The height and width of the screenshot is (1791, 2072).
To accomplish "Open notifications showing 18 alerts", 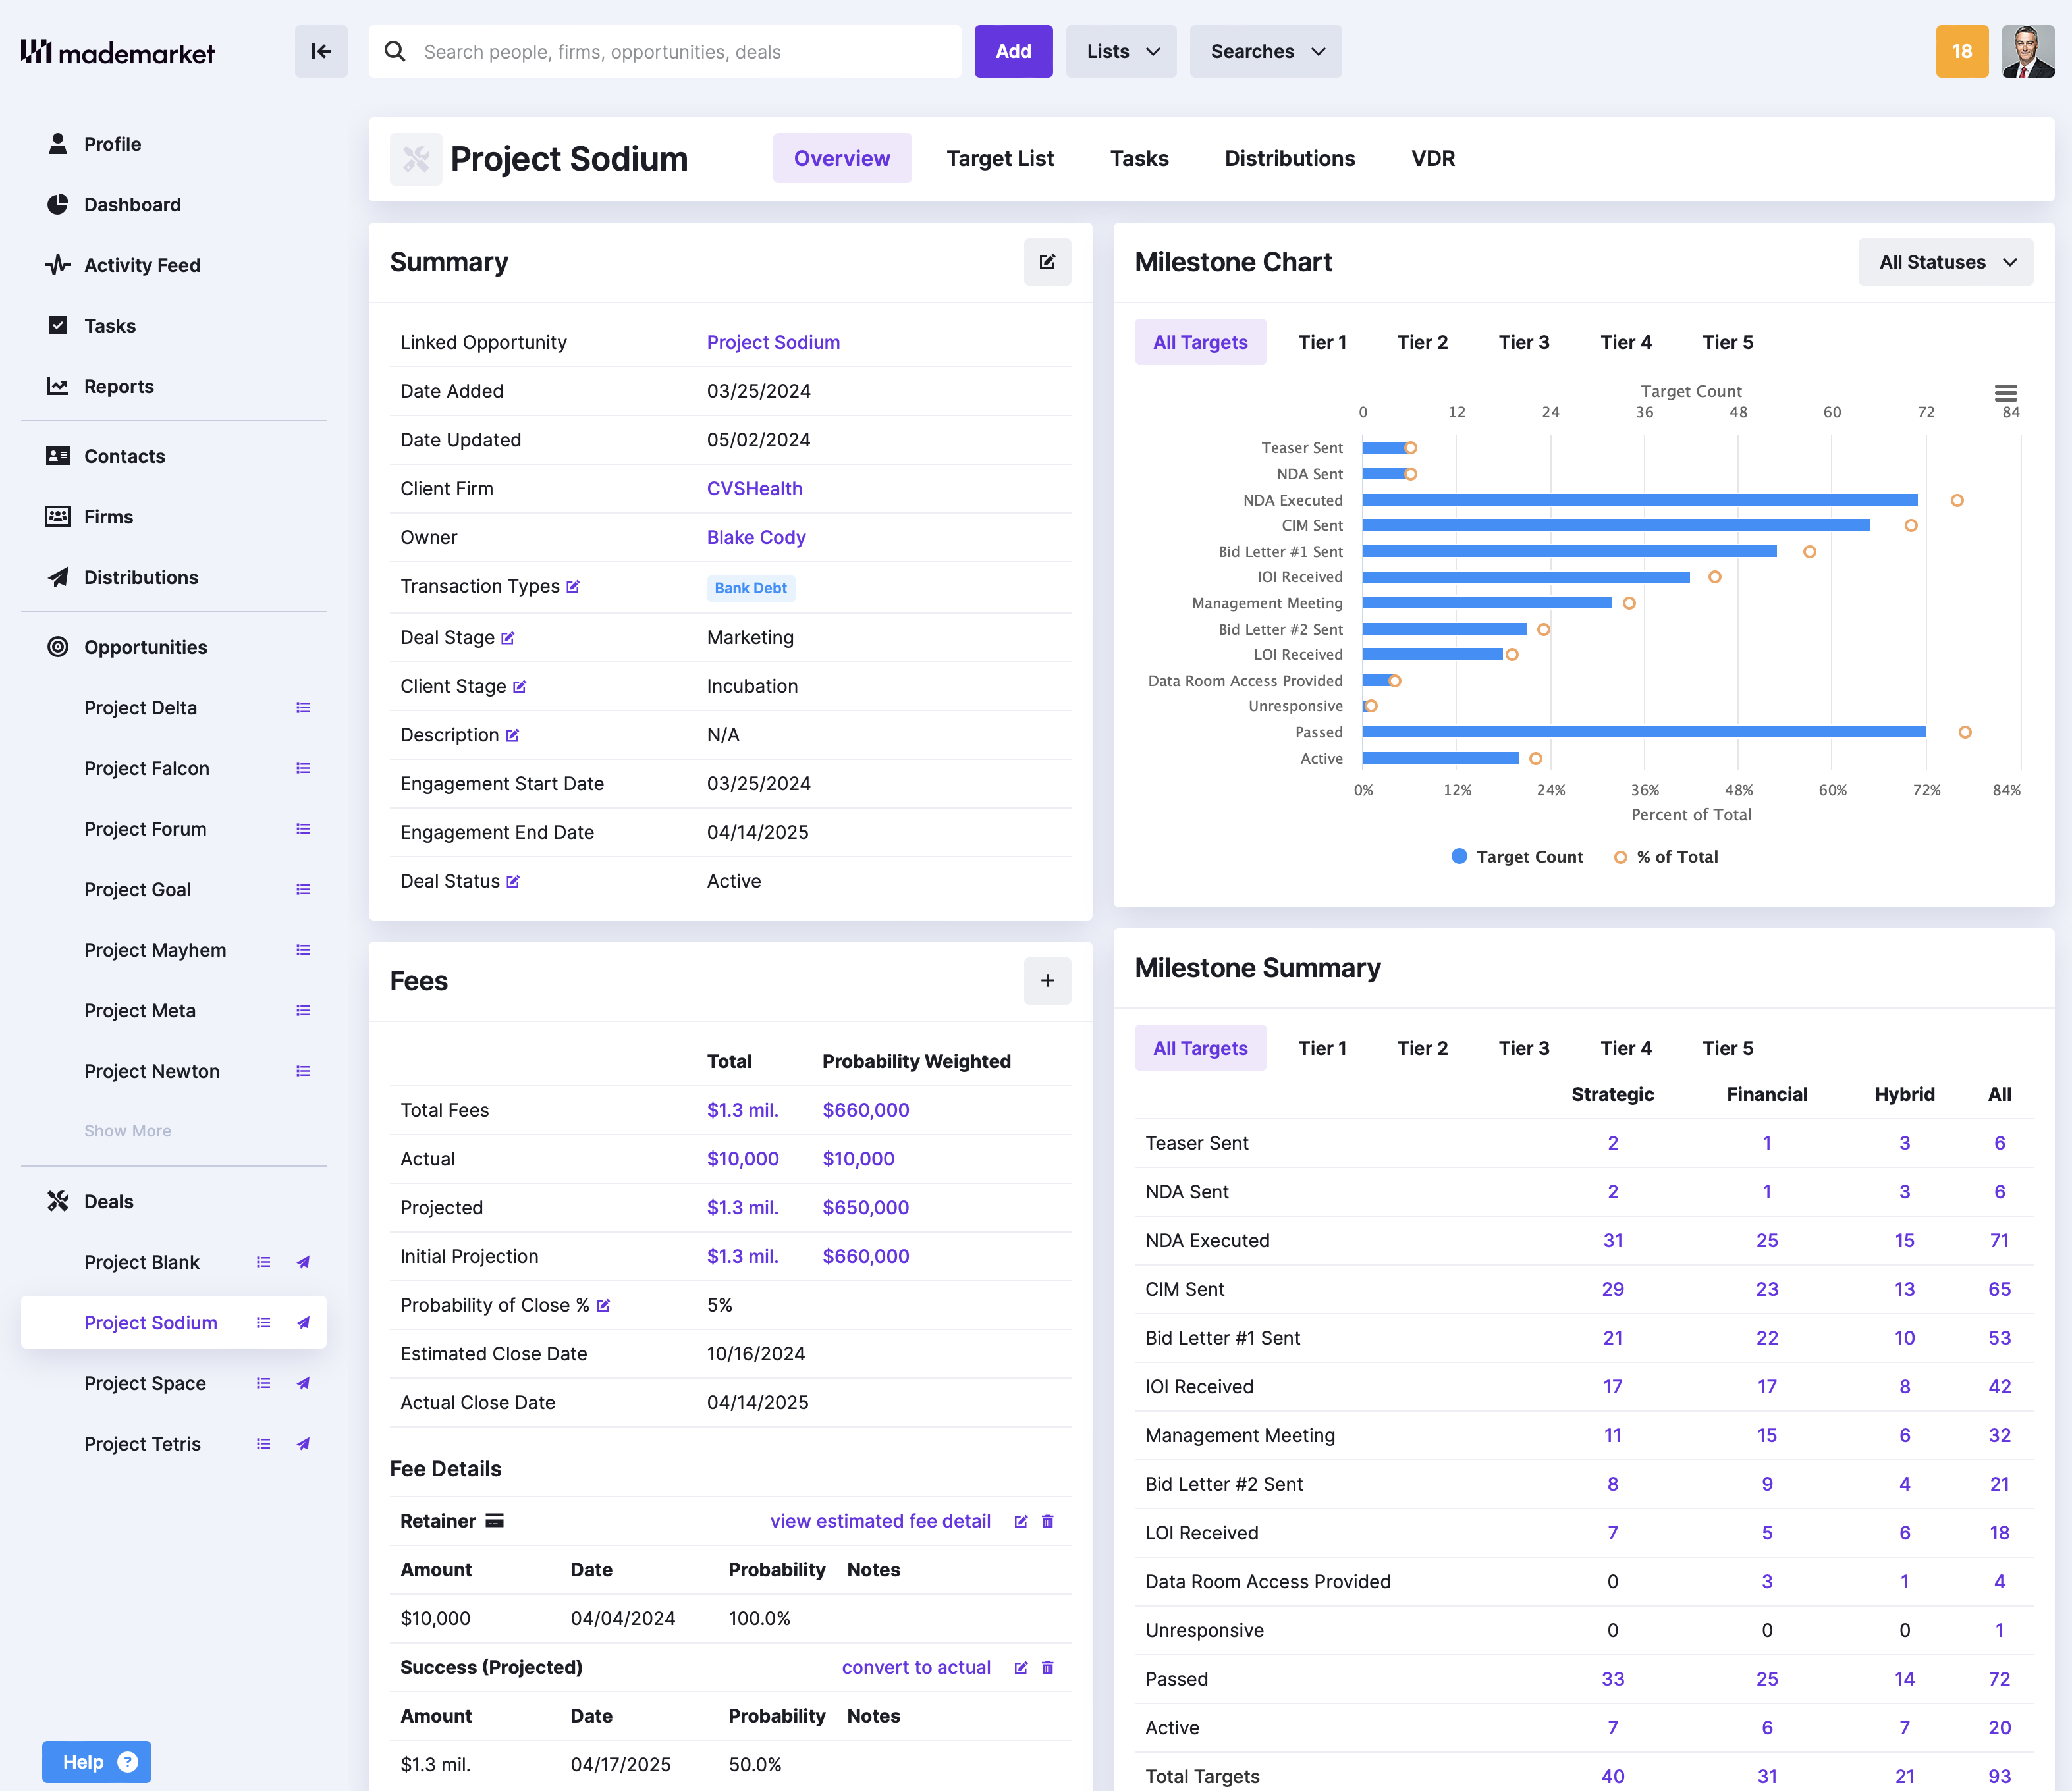I will pos(1962,51).
